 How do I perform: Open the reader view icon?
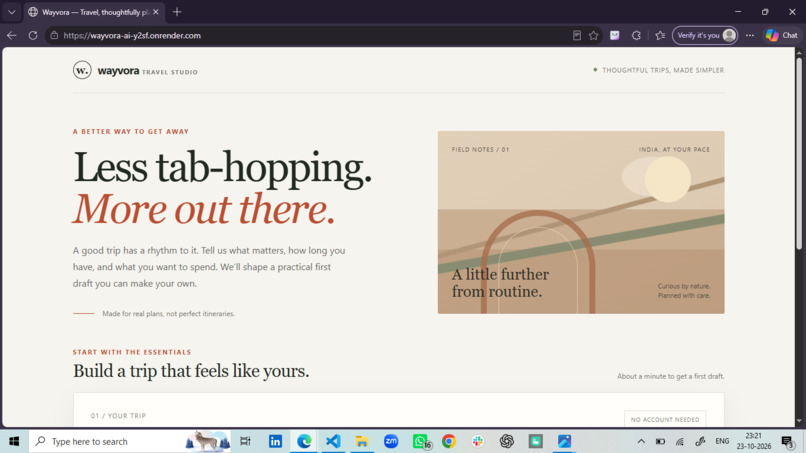coord(577,35)
